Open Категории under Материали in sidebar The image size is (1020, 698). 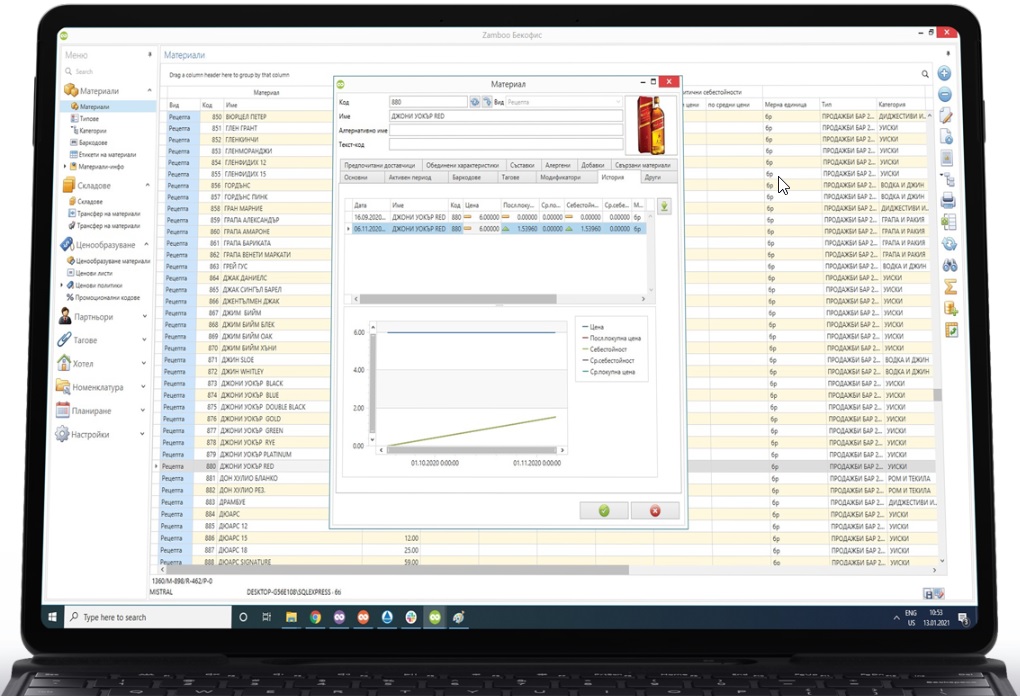pos(93,131)
